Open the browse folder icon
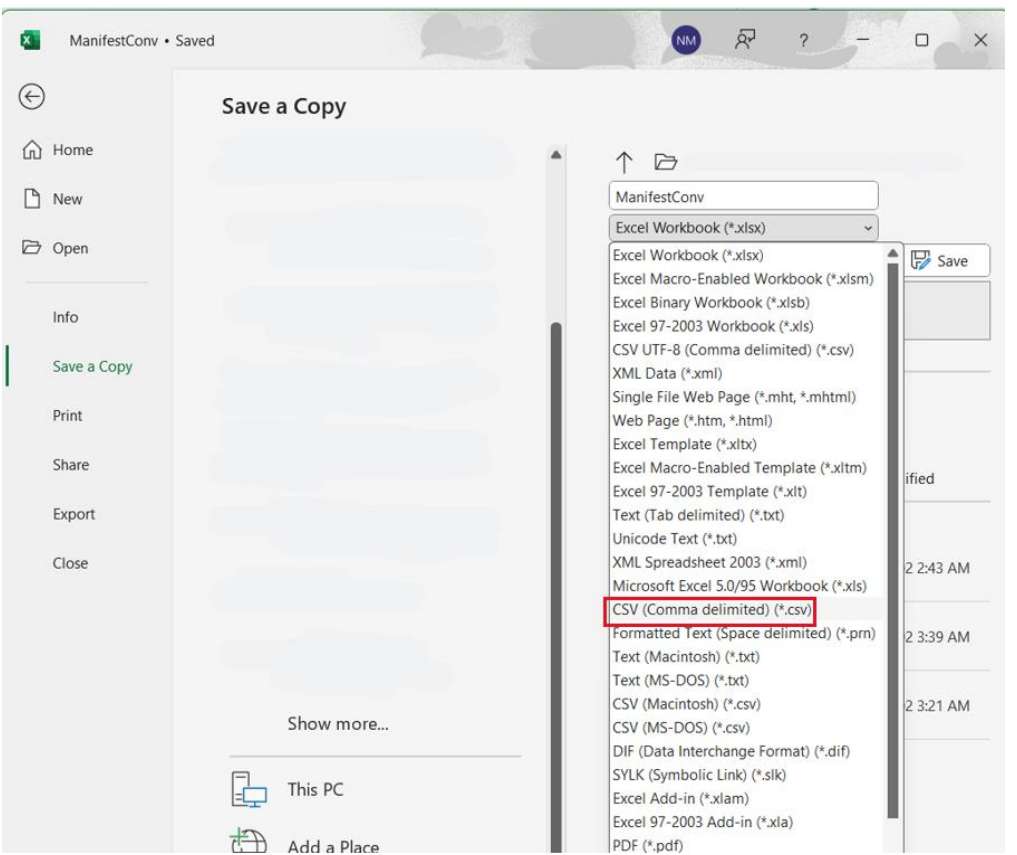This screenshot has width=1017, height=855. click(666, 162)
